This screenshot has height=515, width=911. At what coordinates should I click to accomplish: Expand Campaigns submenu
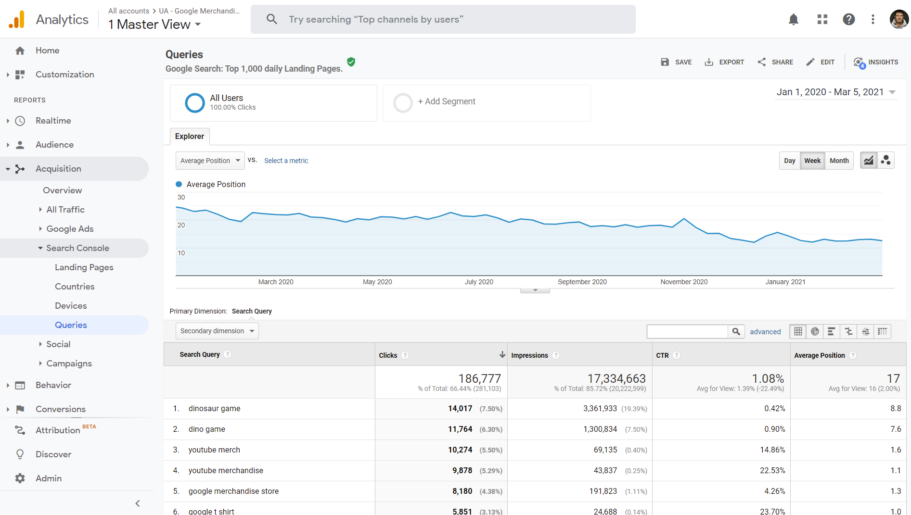(40, 363)
